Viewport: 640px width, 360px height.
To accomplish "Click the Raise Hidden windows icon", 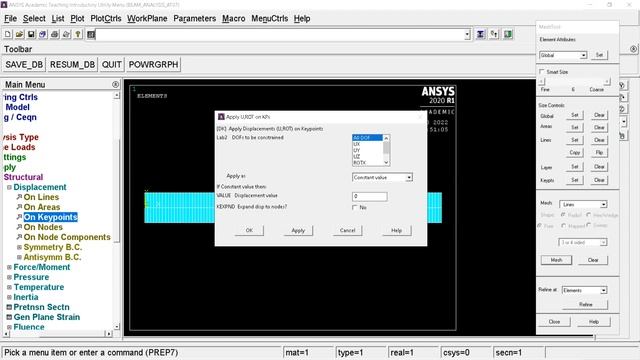I will (481, 34).
